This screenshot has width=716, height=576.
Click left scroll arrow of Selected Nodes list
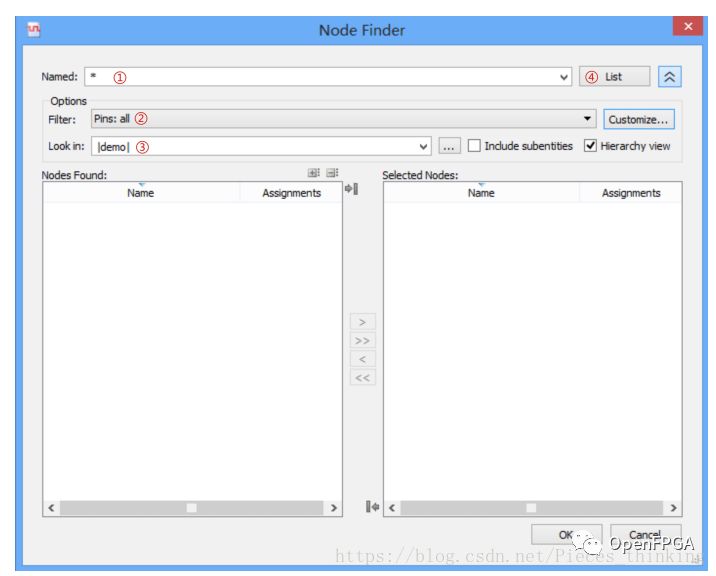click(392, 508)
